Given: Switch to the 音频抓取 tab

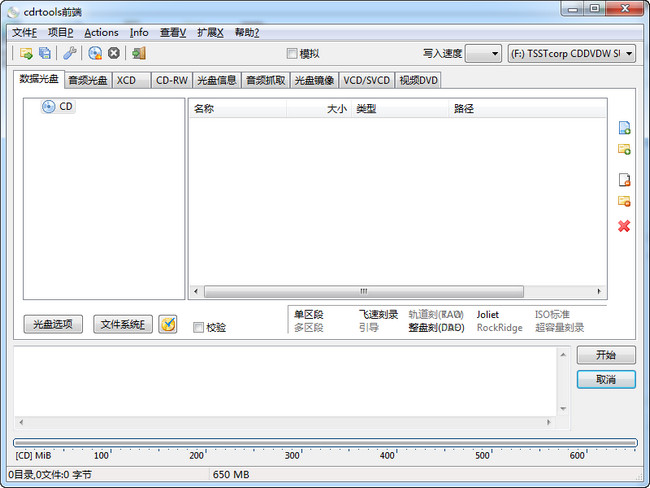Looking at the screenshot, I should point(266,80).
